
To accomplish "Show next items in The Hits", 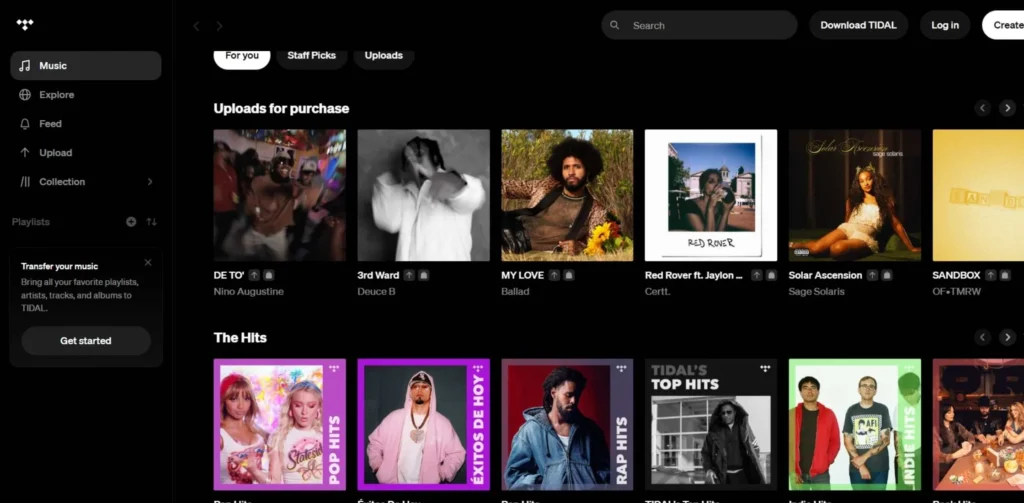I will [1008, 337].
